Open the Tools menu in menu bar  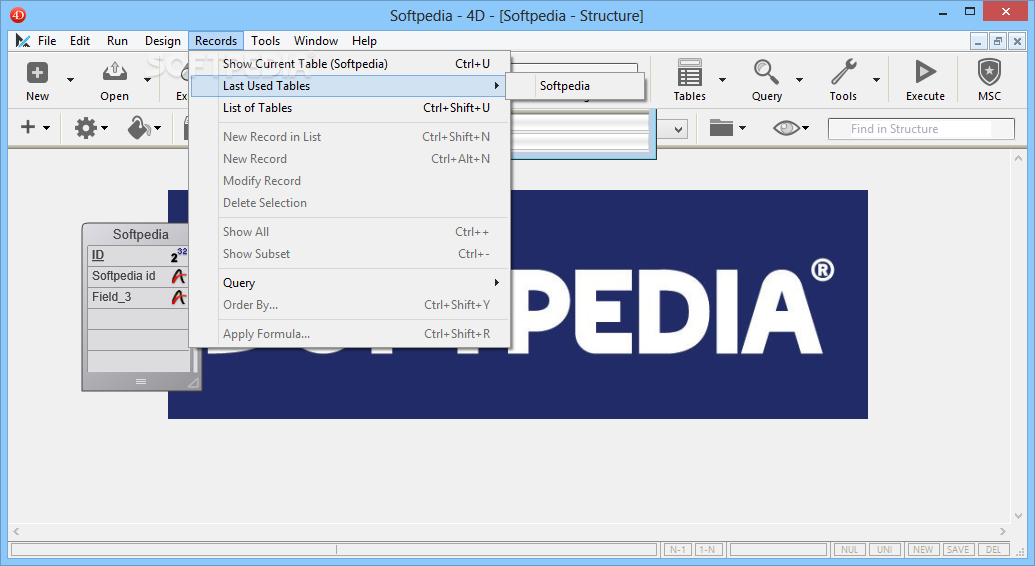265,41
